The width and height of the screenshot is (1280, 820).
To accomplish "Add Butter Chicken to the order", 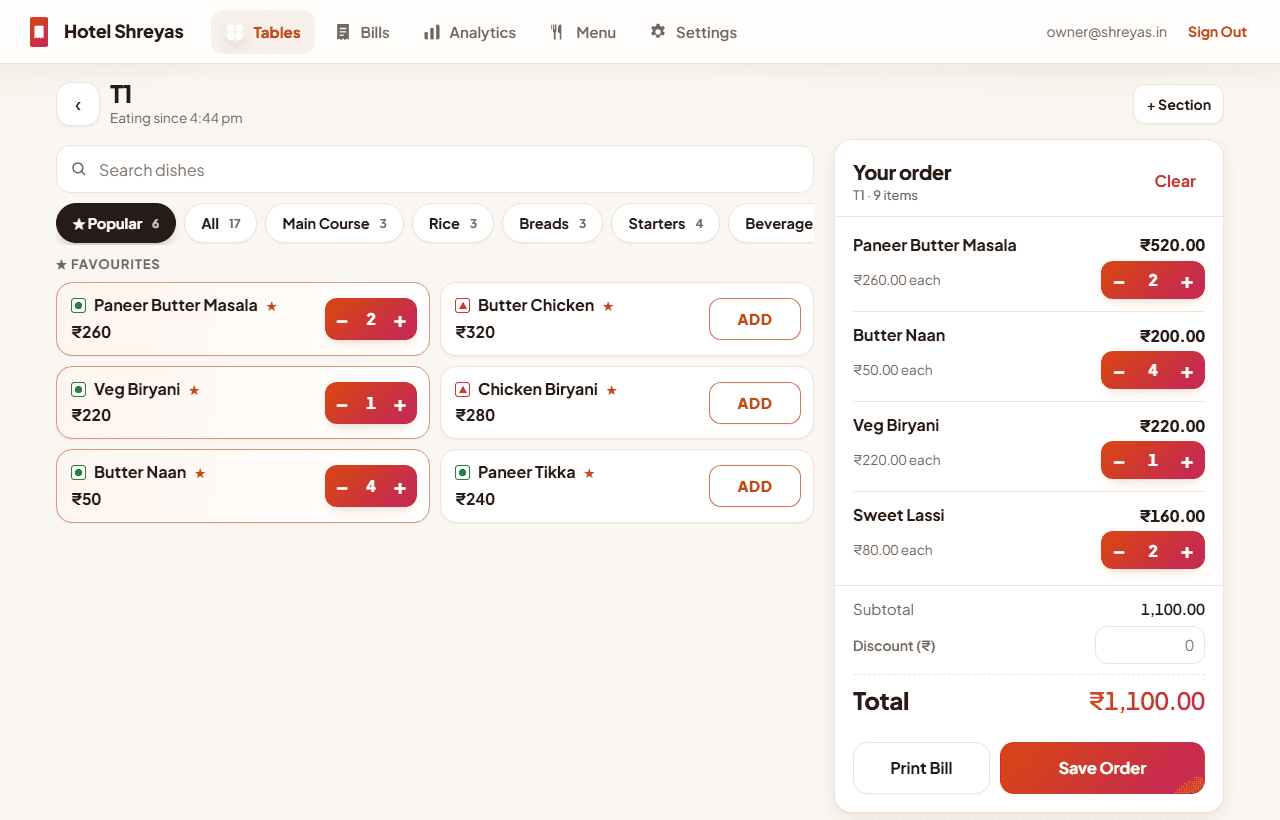I will click(755, 319).
